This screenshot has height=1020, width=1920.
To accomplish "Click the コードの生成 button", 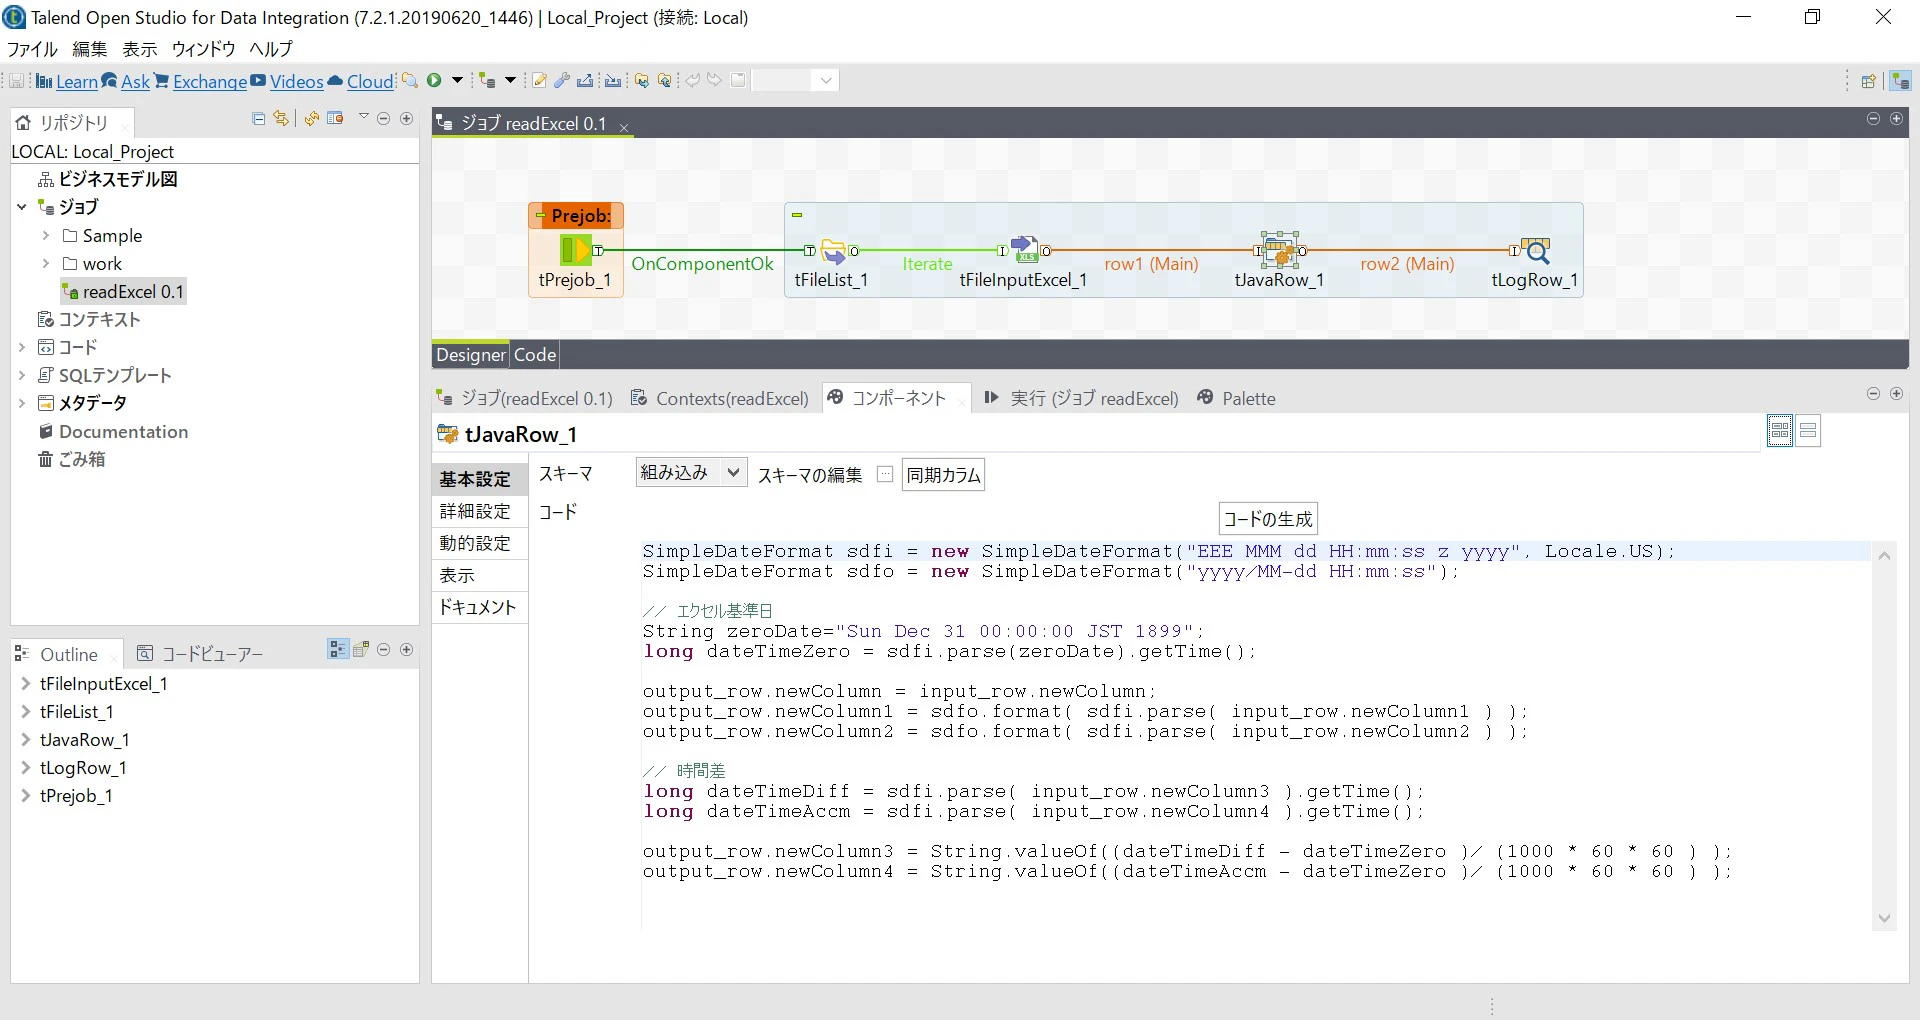I will (1268, 519).
